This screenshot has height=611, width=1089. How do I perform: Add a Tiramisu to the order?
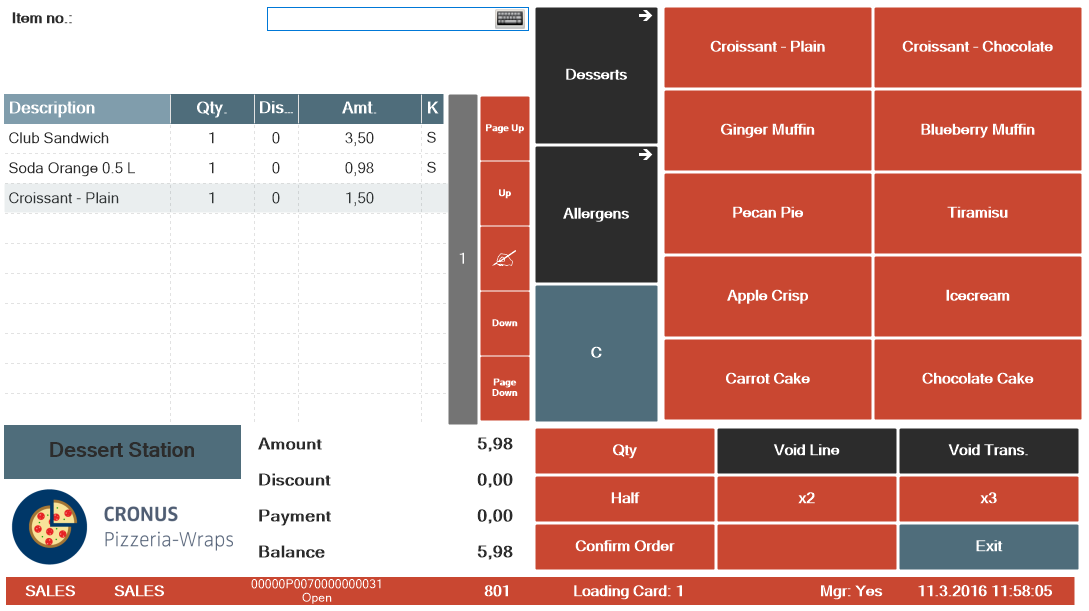click(977, 213)
